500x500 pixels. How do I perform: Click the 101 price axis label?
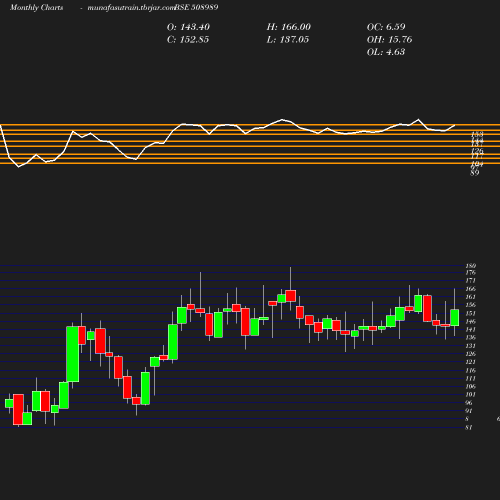pyautogui.click(x=470, y=394)
